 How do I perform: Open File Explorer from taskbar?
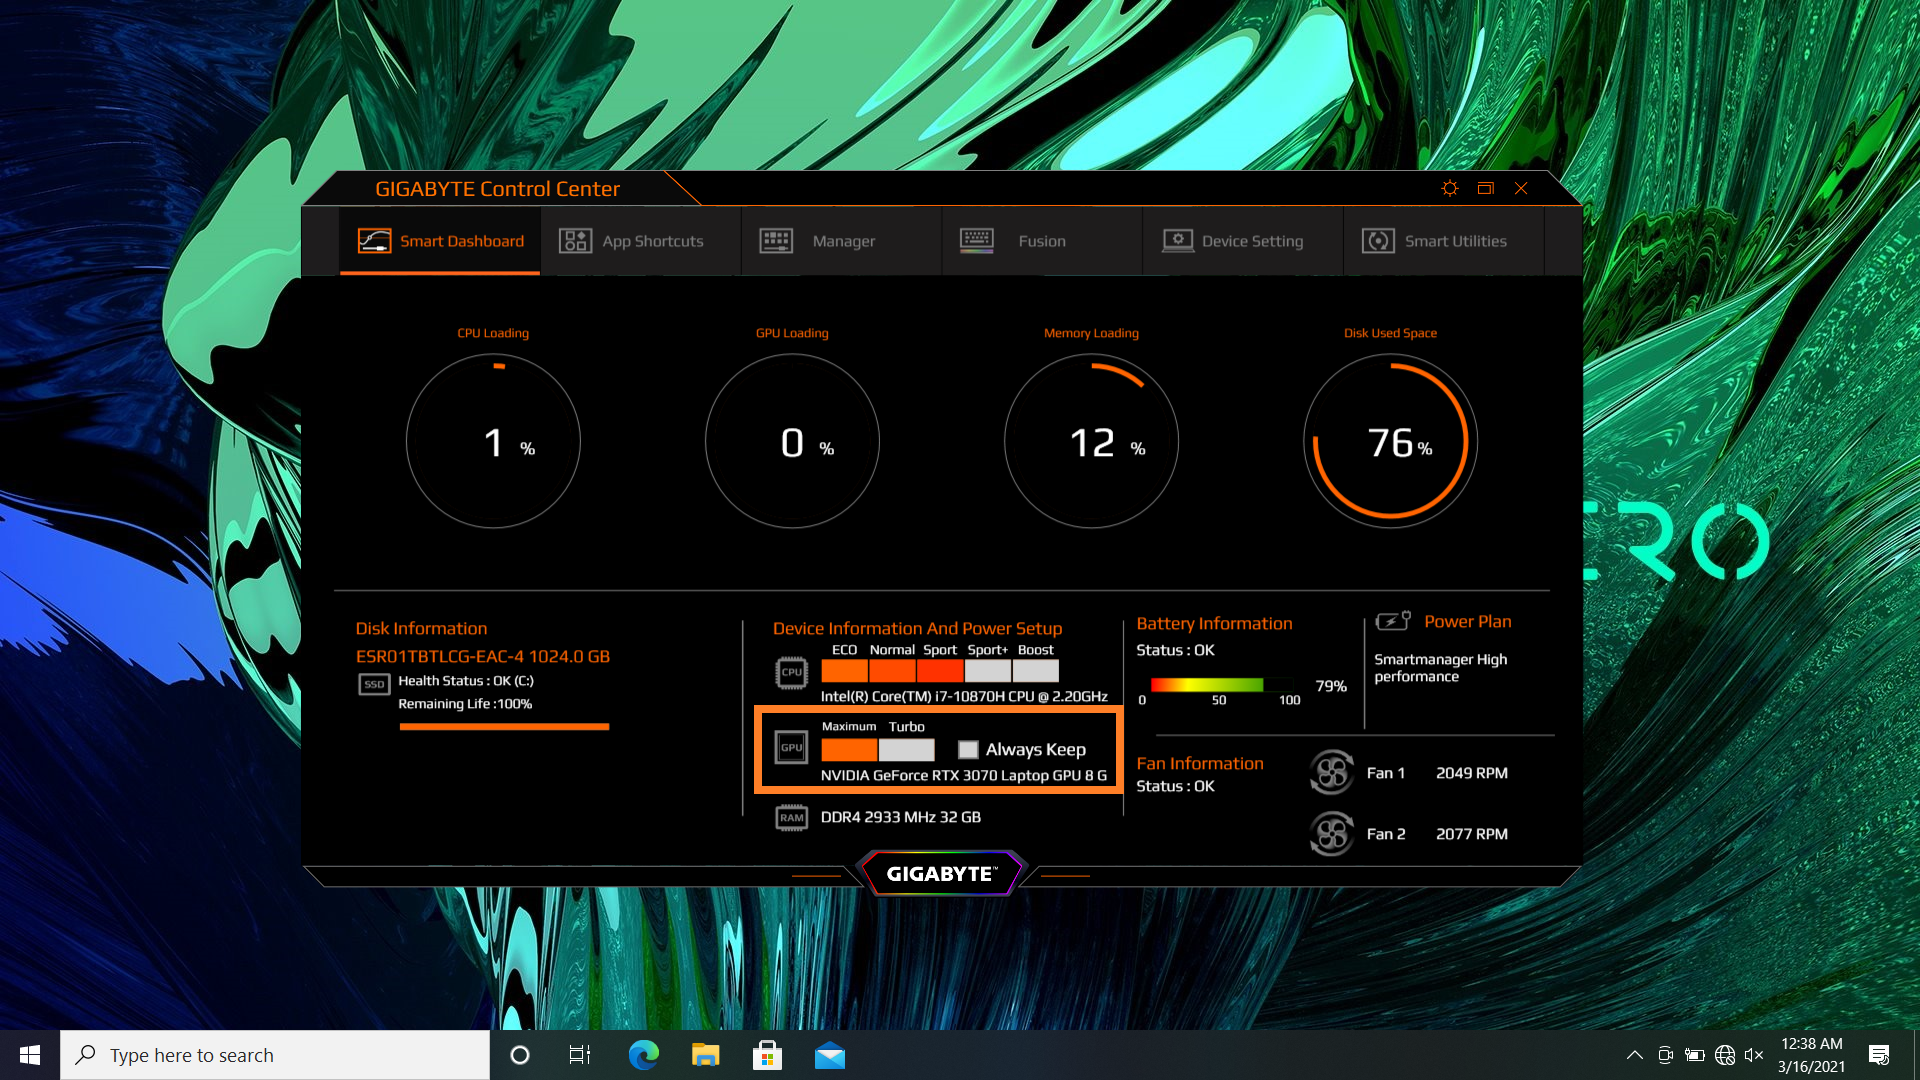[705, 1055]
